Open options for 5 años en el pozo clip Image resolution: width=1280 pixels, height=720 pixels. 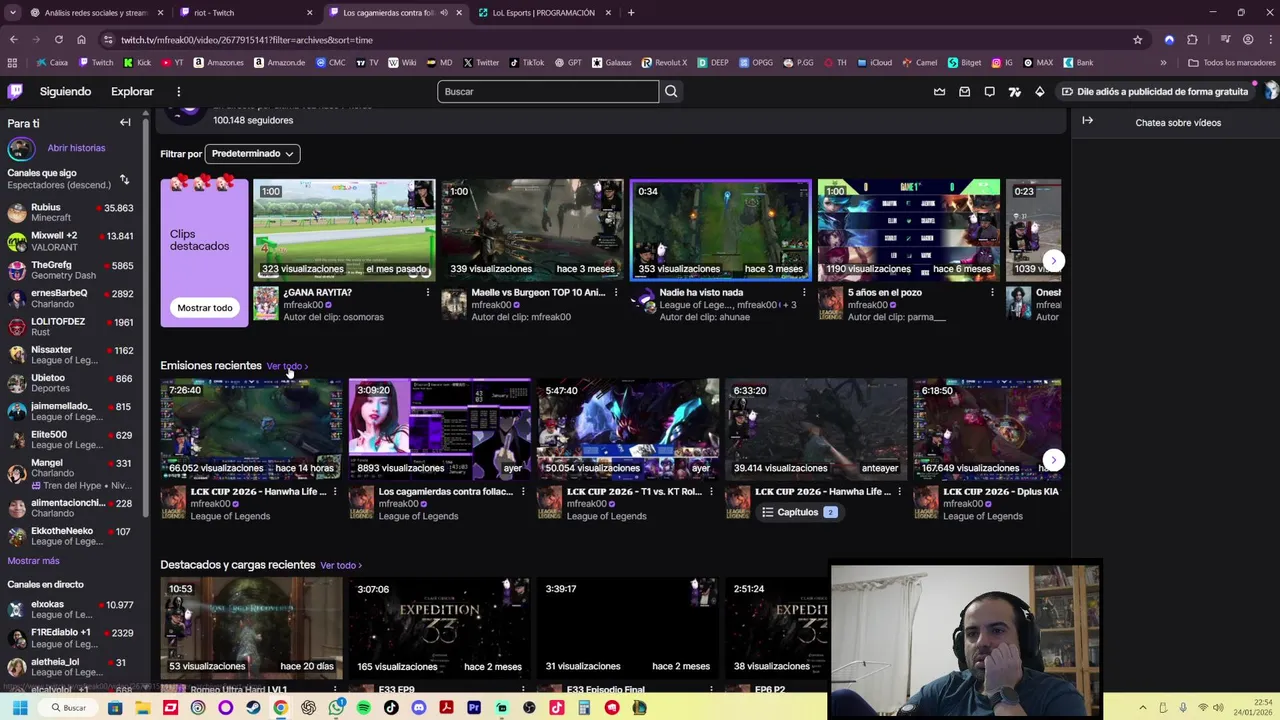click(992, 292)
